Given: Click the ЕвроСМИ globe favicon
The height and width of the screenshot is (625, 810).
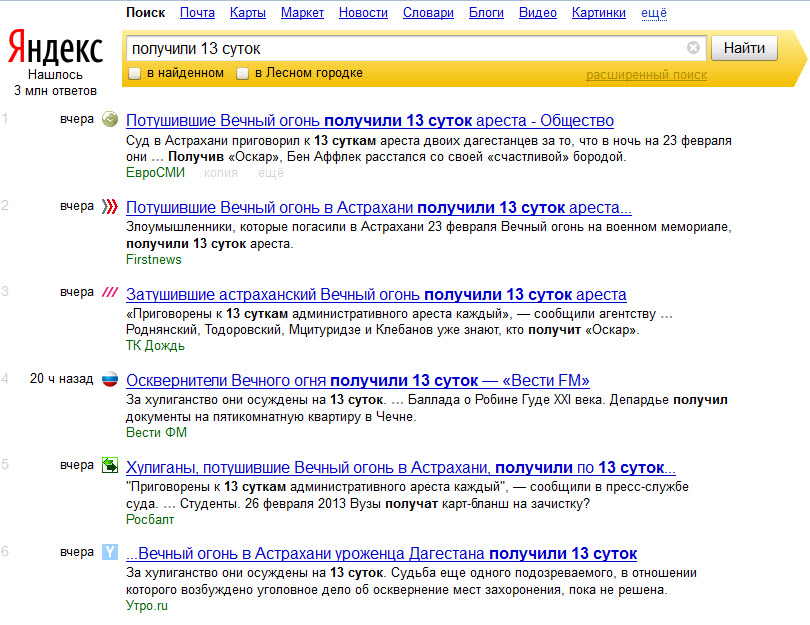Looking at the screenshot, I should (110, 119).
